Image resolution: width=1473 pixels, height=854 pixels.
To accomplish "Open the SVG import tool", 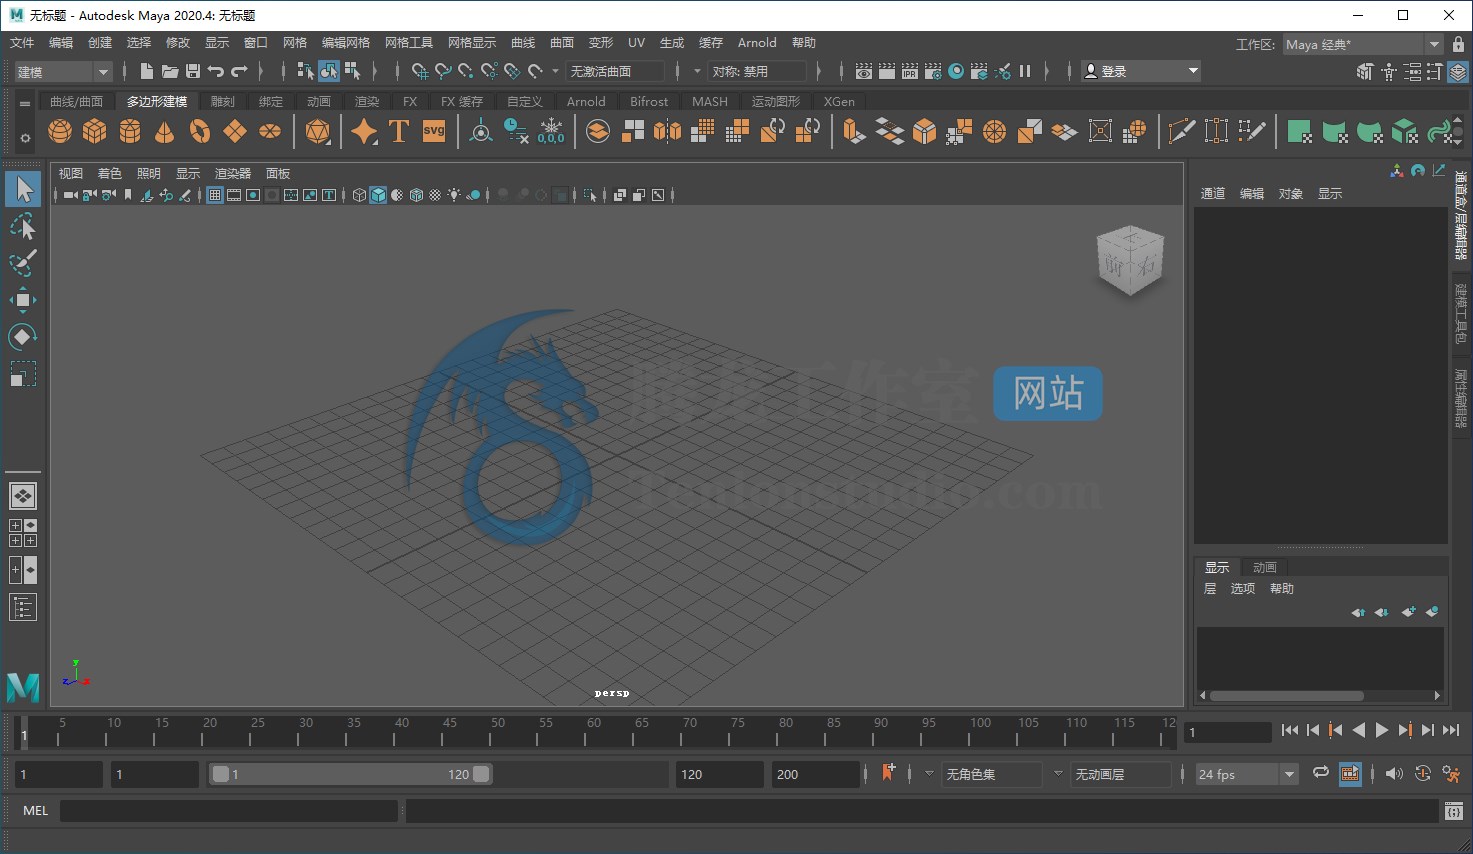I will [434, 131].
